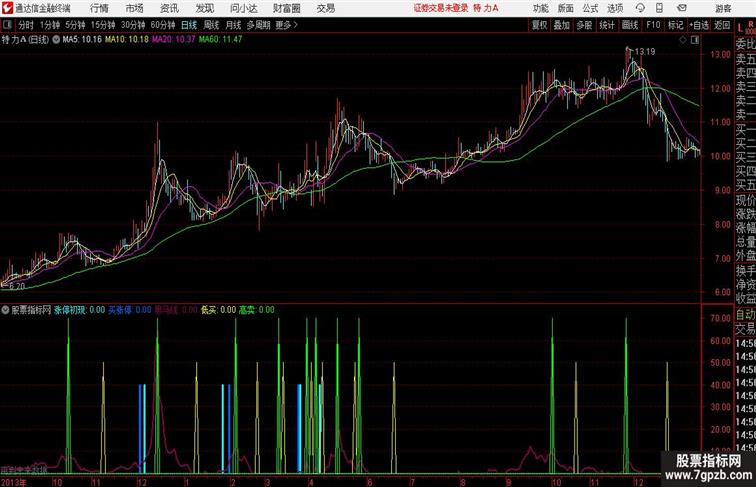Click the 标记 toolbar button
The width and height of the screenshot is (756, 487).
(x=675, y=25)
